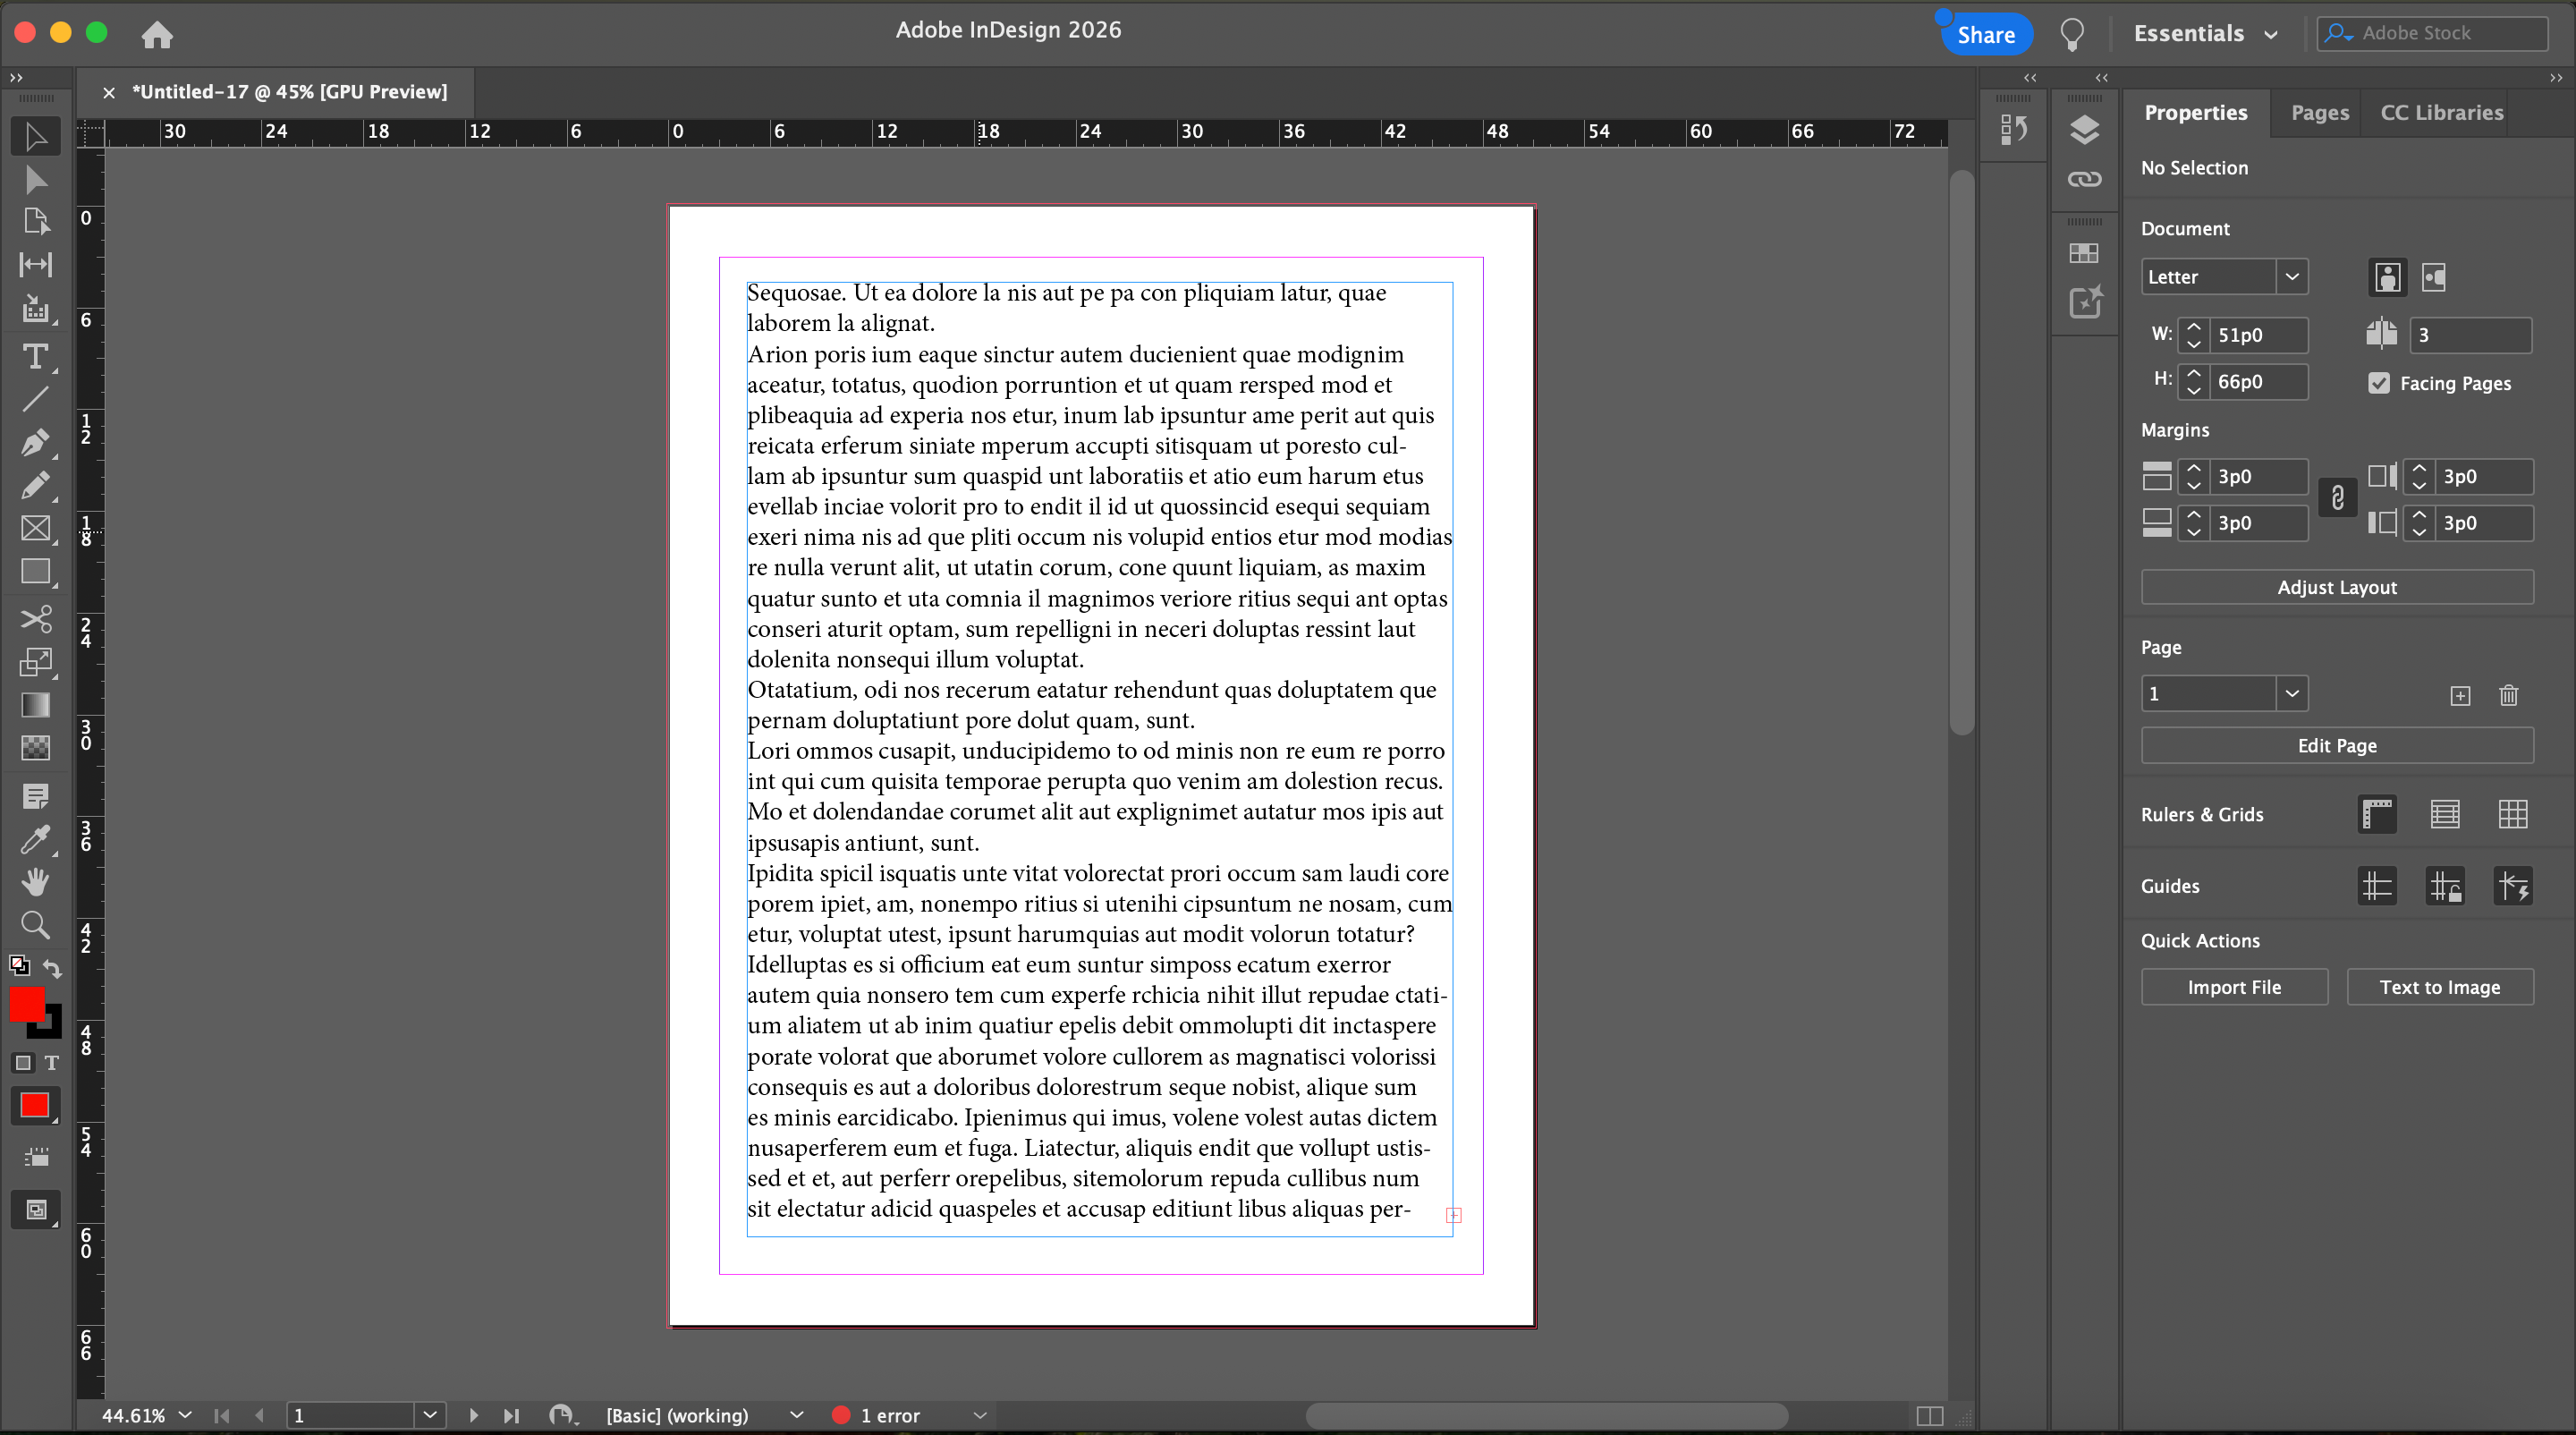Open the zoom percentage dropdown
The image size is (2576, 1435).
coord(185,1415)
